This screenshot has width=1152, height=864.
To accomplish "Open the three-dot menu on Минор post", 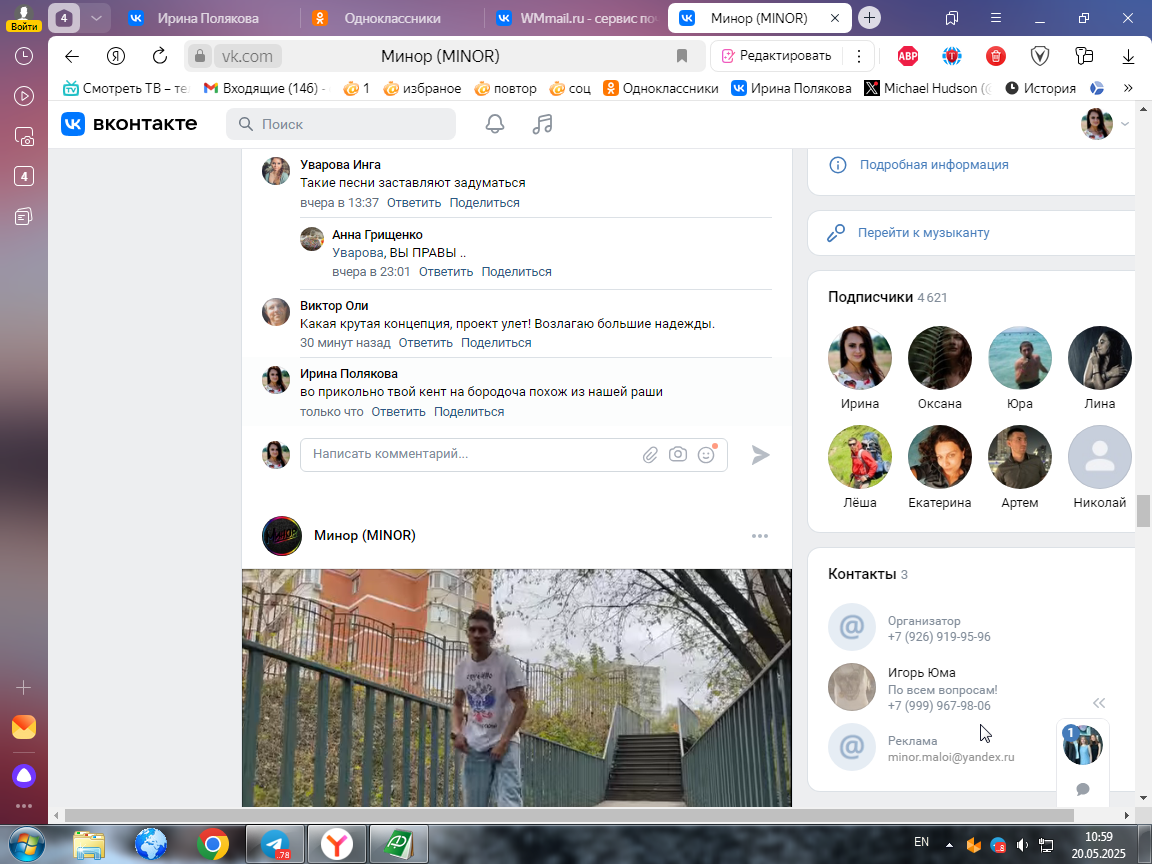I will [760, 536].
